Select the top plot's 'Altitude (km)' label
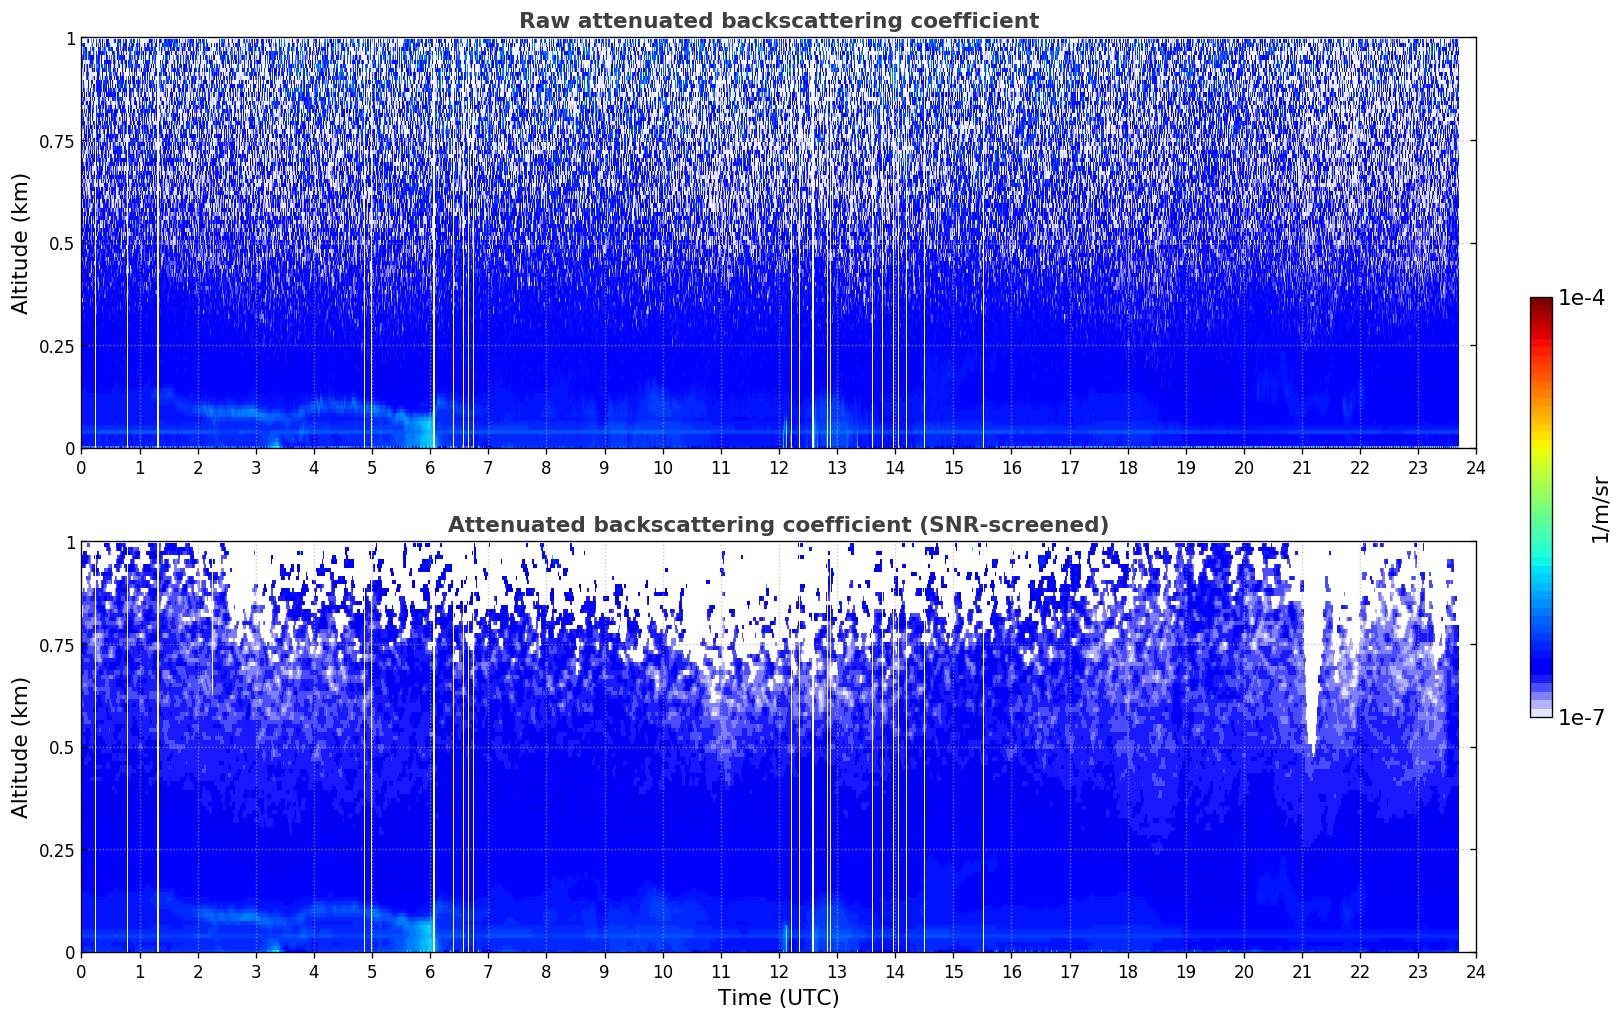This screenshot has height=1020, width=1621. click(21, 243)
